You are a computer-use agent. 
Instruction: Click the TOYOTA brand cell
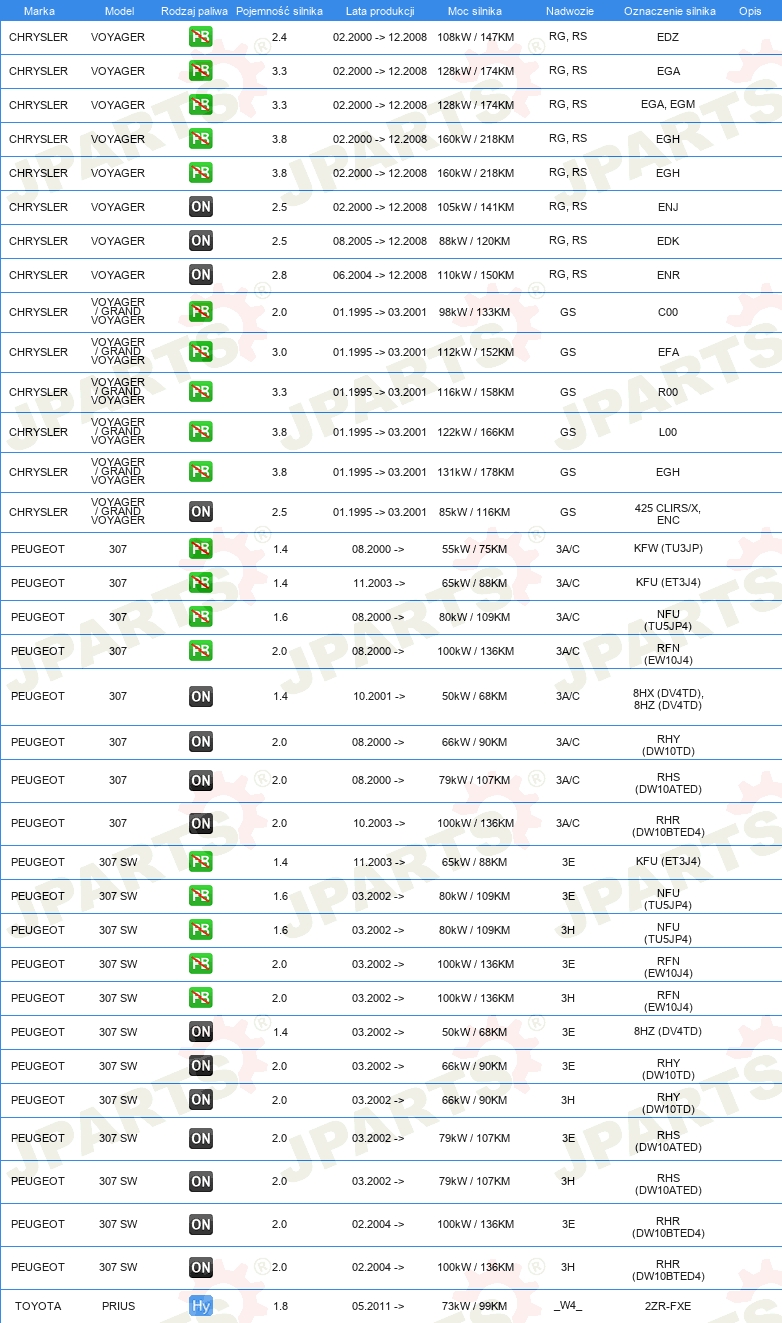(x=38, y=1306)
